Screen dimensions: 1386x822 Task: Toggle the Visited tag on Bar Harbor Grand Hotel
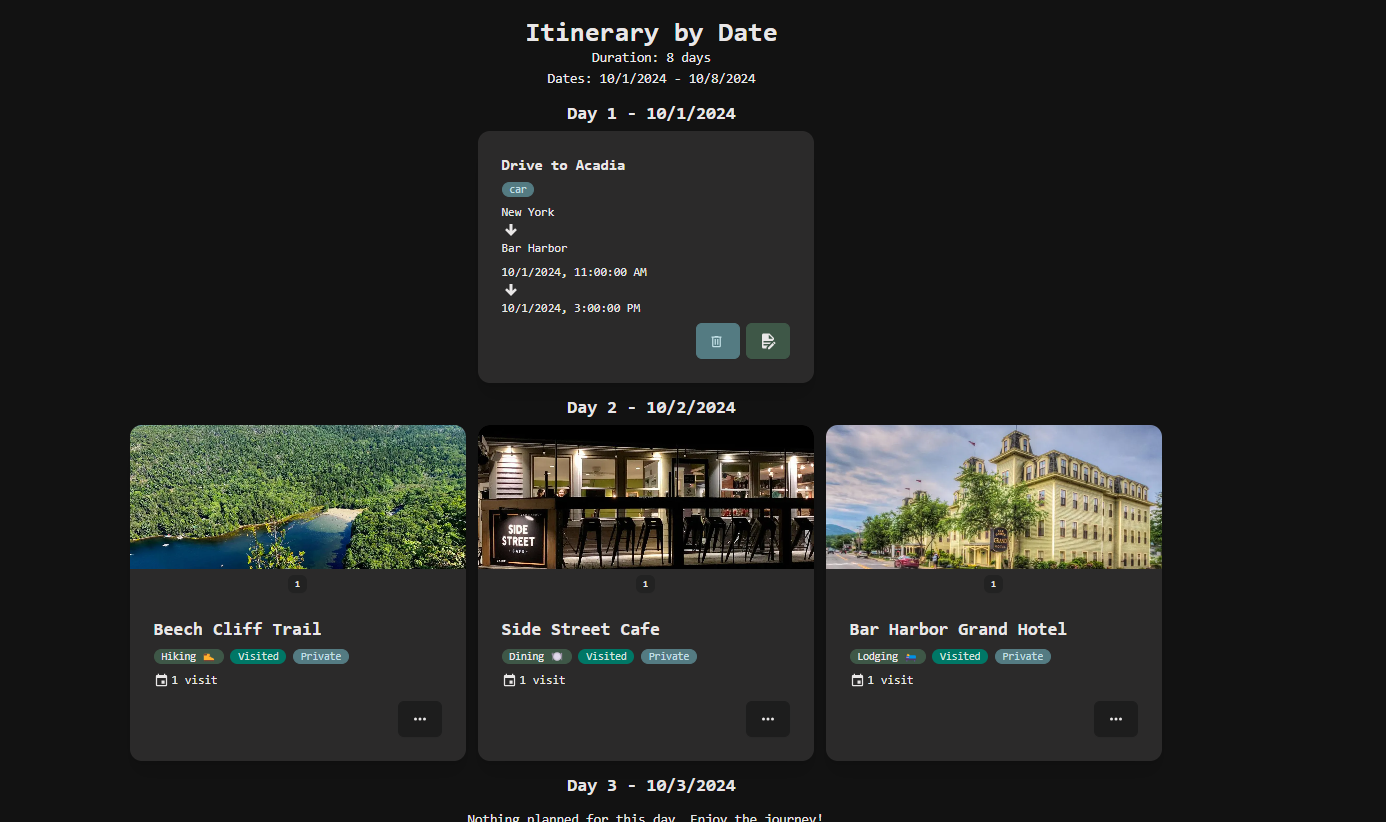959,656
